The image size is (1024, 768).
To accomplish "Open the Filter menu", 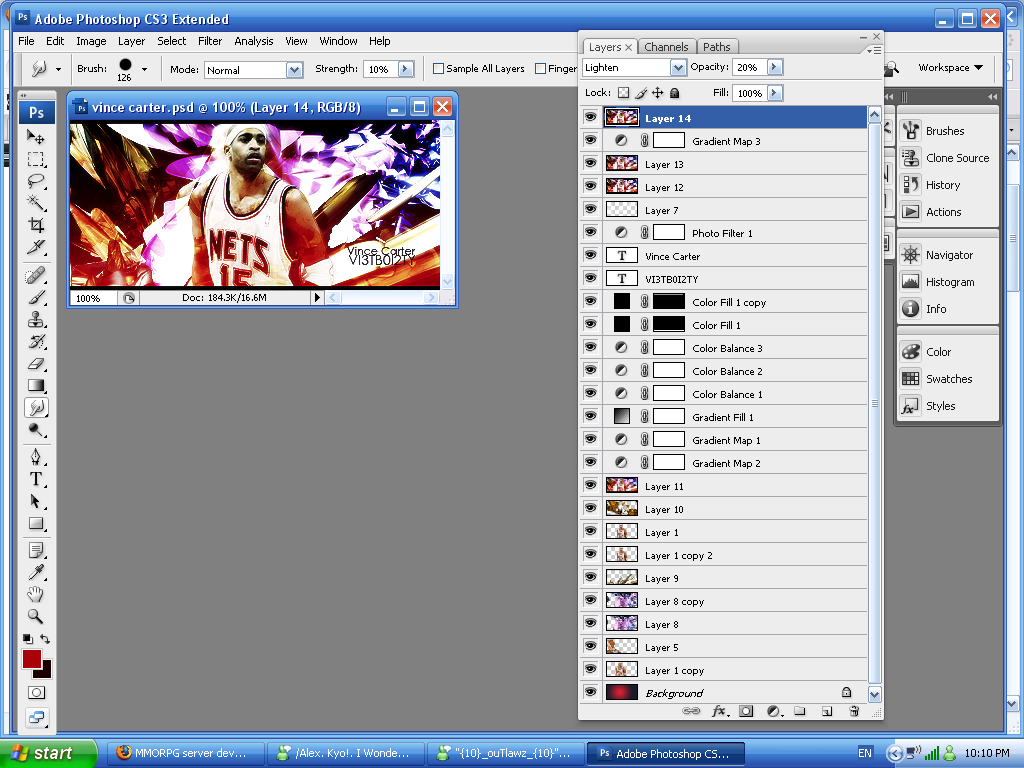I will click(x=210, y=41).
